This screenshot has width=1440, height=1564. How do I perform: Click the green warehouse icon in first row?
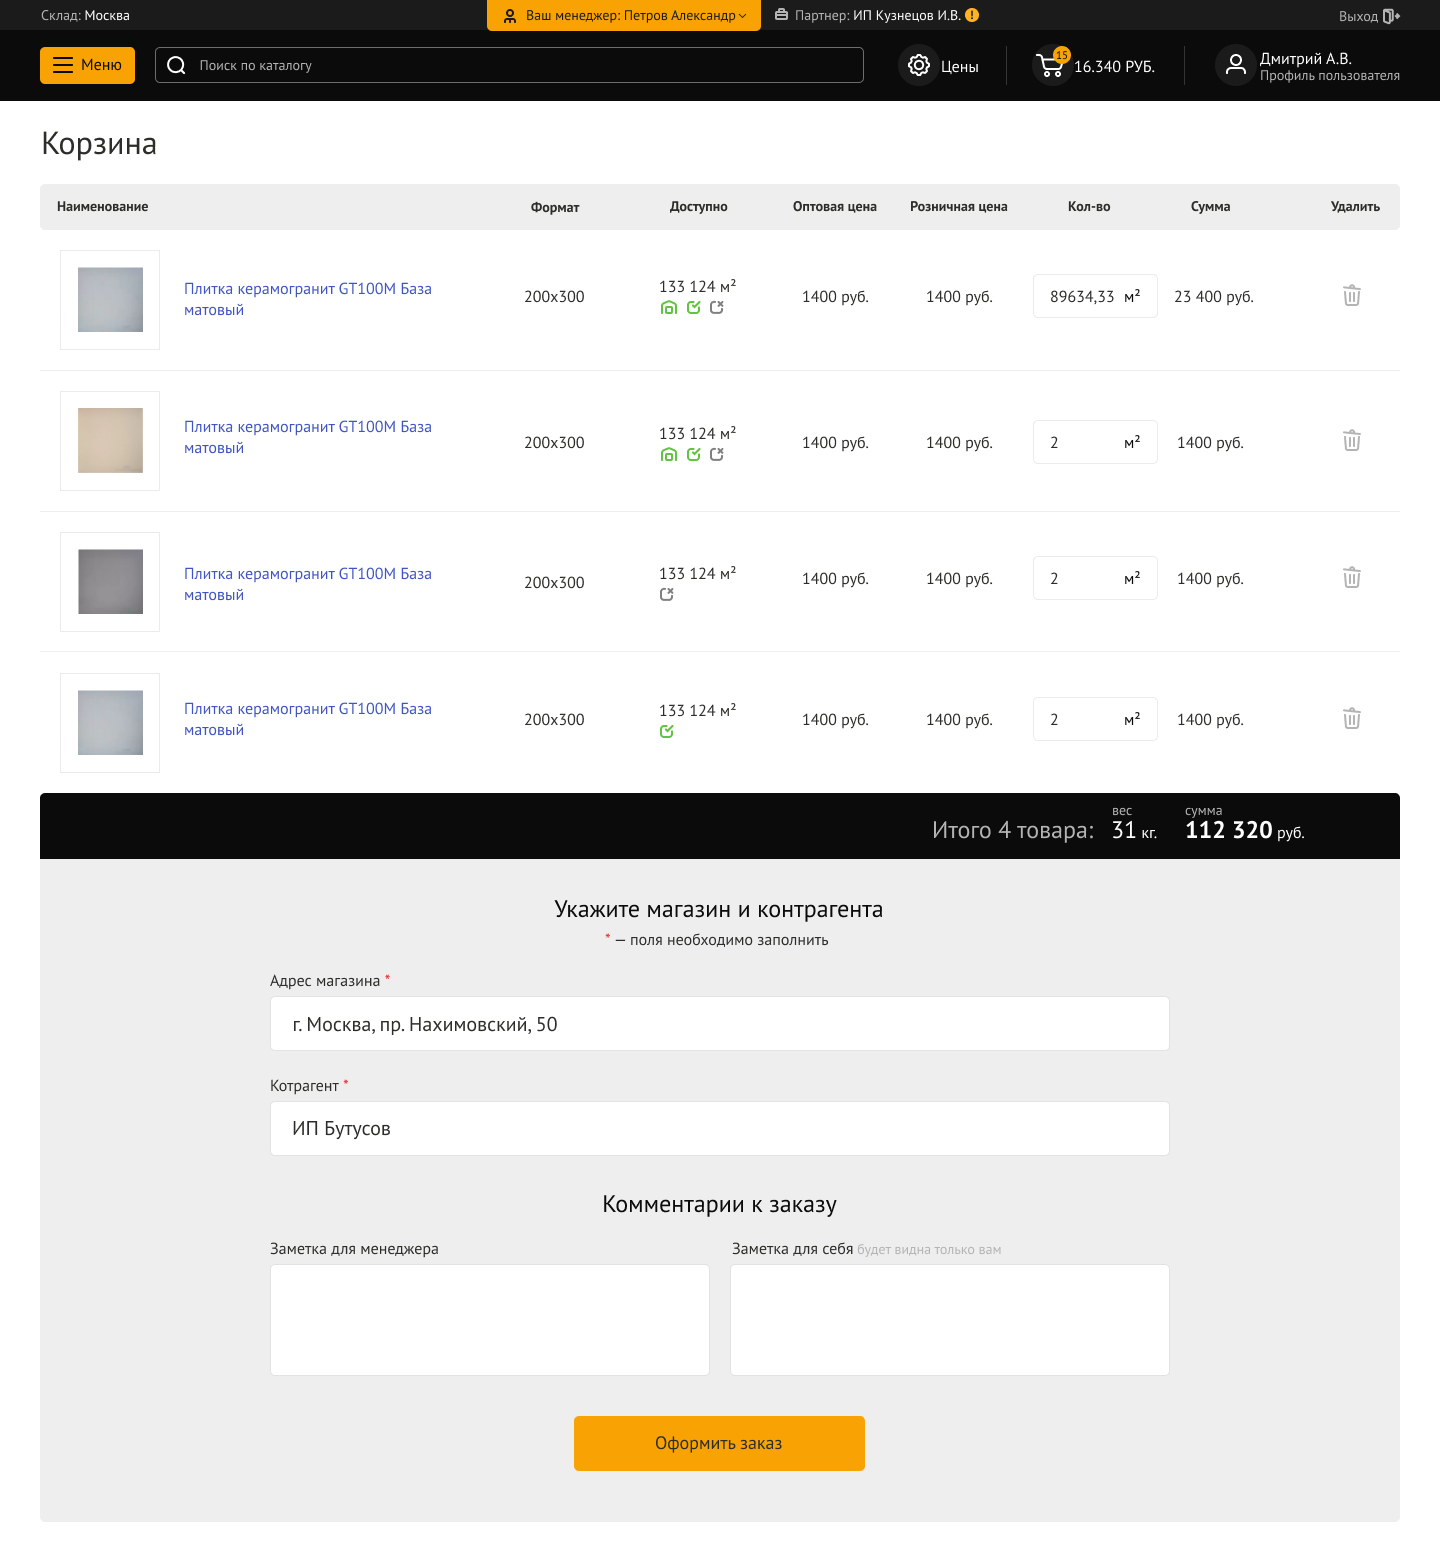(x=669, y=308)
